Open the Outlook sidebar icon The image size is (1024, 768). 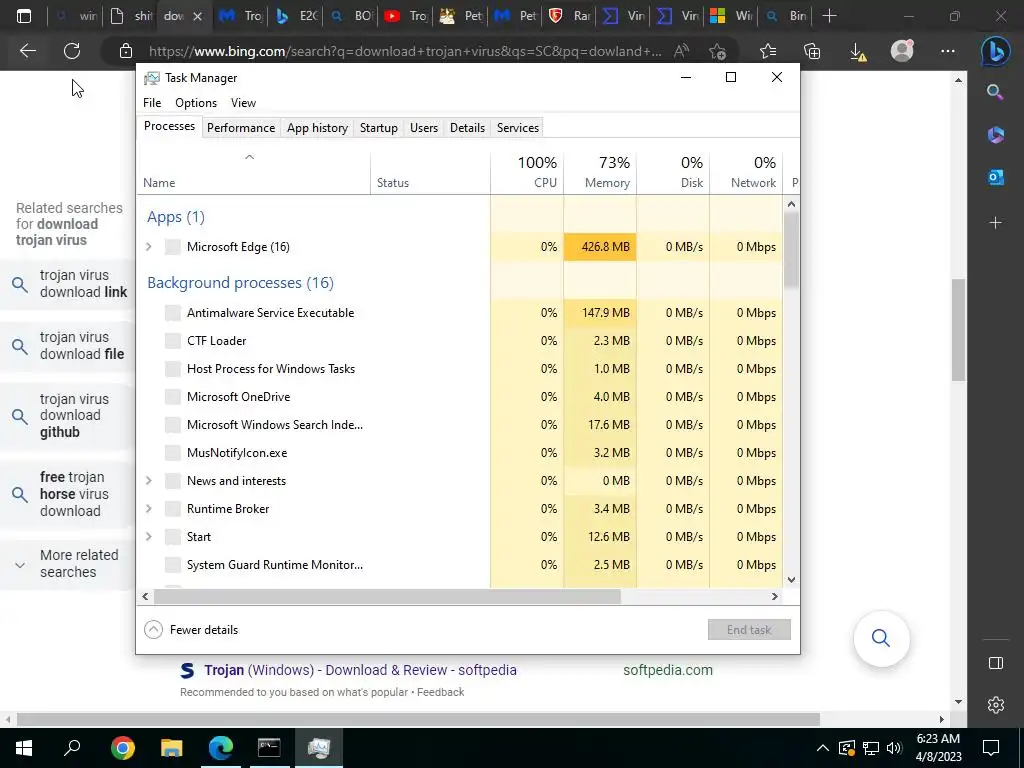[x=995, y=177]
